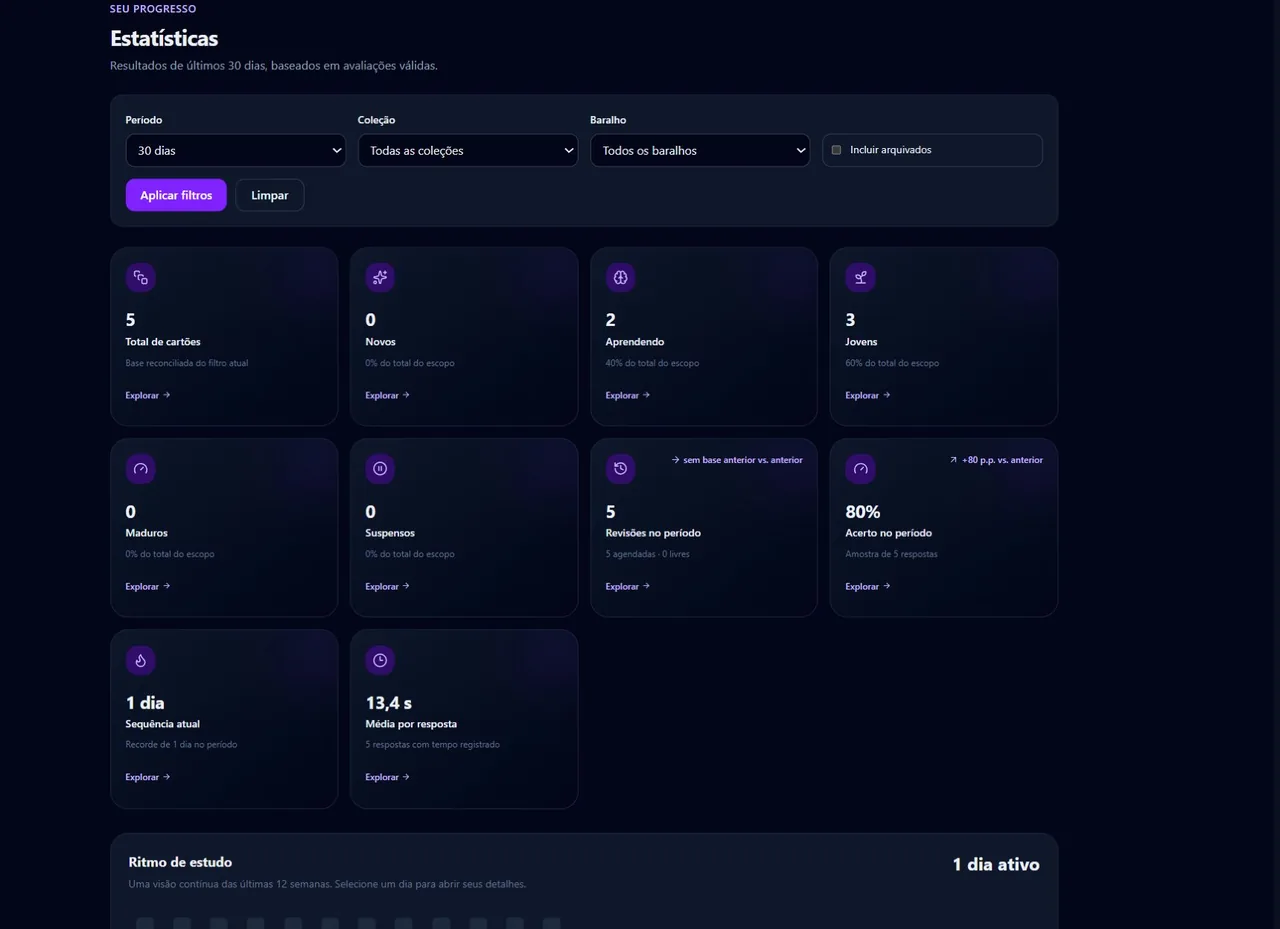Click Explorar under Revisões no período
The image size is (1280, 929).
tap(628, 586)
